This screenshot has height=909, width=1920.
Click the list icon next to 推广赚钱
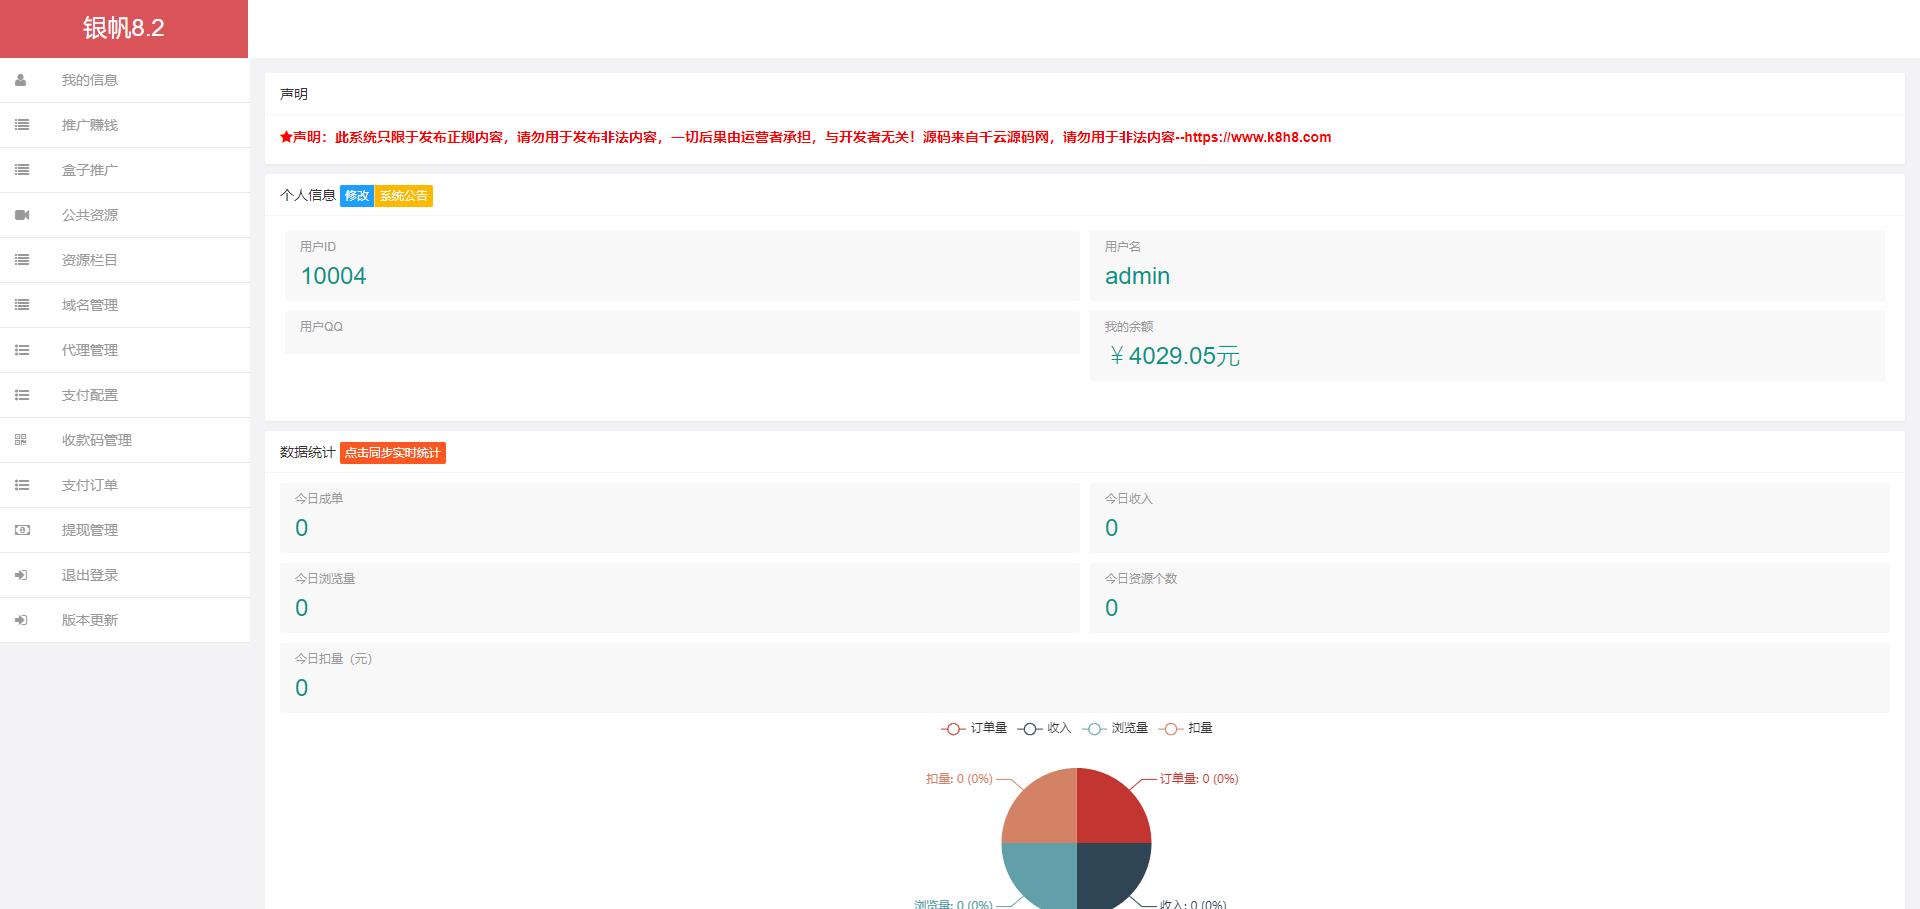coord(22,125)
